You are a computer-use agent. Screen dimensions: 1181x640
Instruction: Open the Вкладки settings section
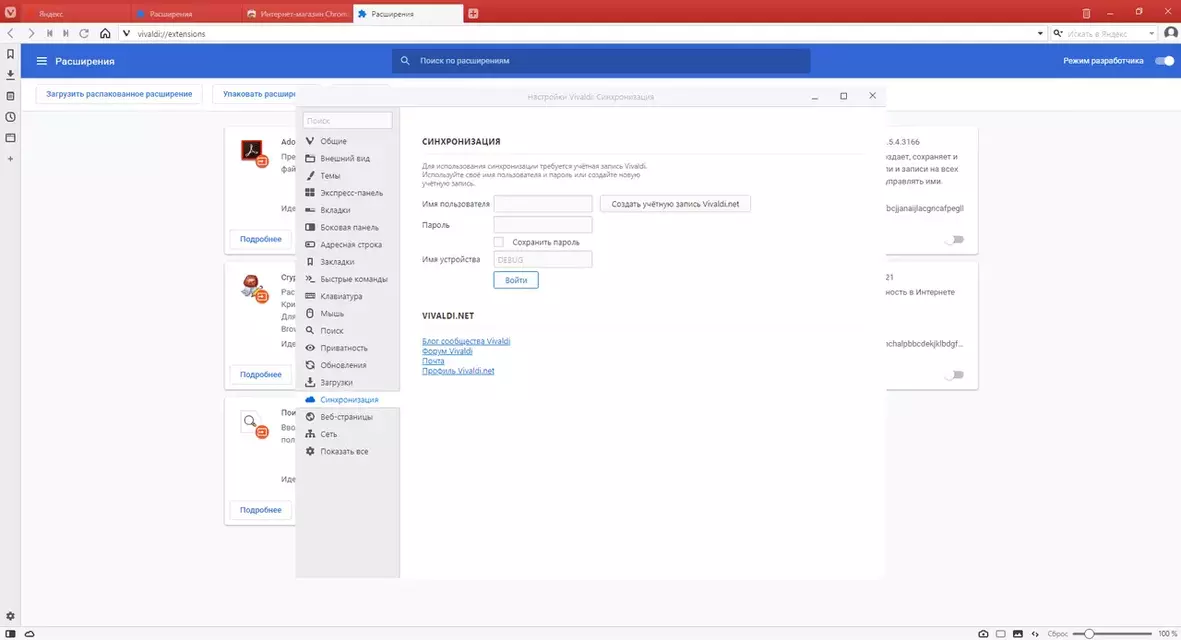click(348, 210)
